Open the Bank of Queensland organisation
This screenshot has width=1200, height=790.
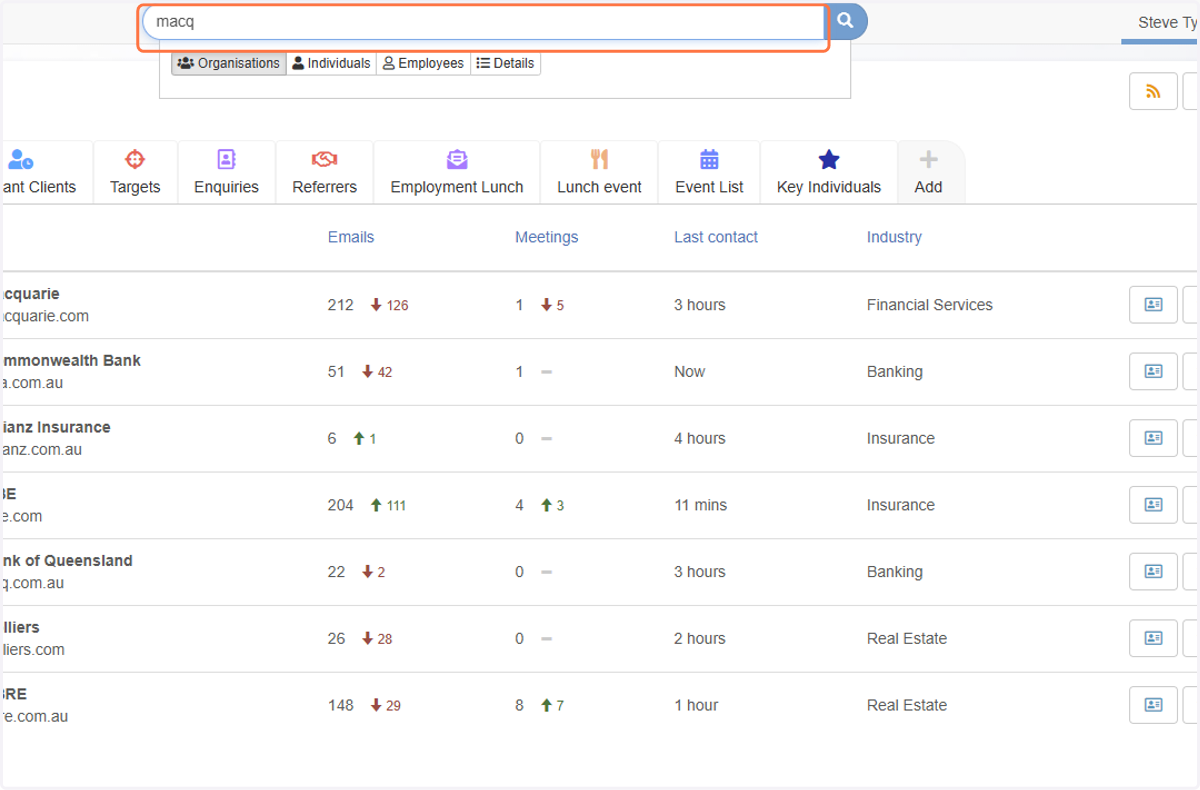tap(66, 561)
